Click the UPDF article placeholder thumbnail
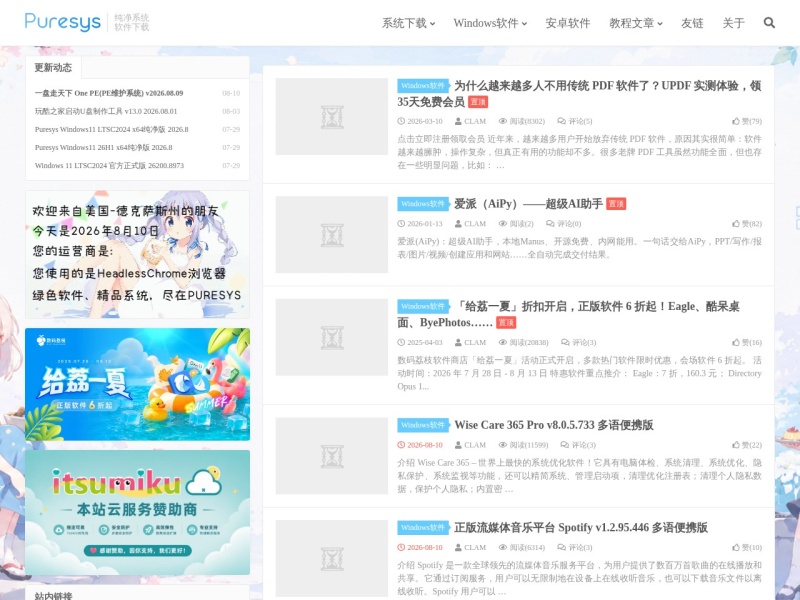This screenshot has width=800, height=600. (332, 116)
